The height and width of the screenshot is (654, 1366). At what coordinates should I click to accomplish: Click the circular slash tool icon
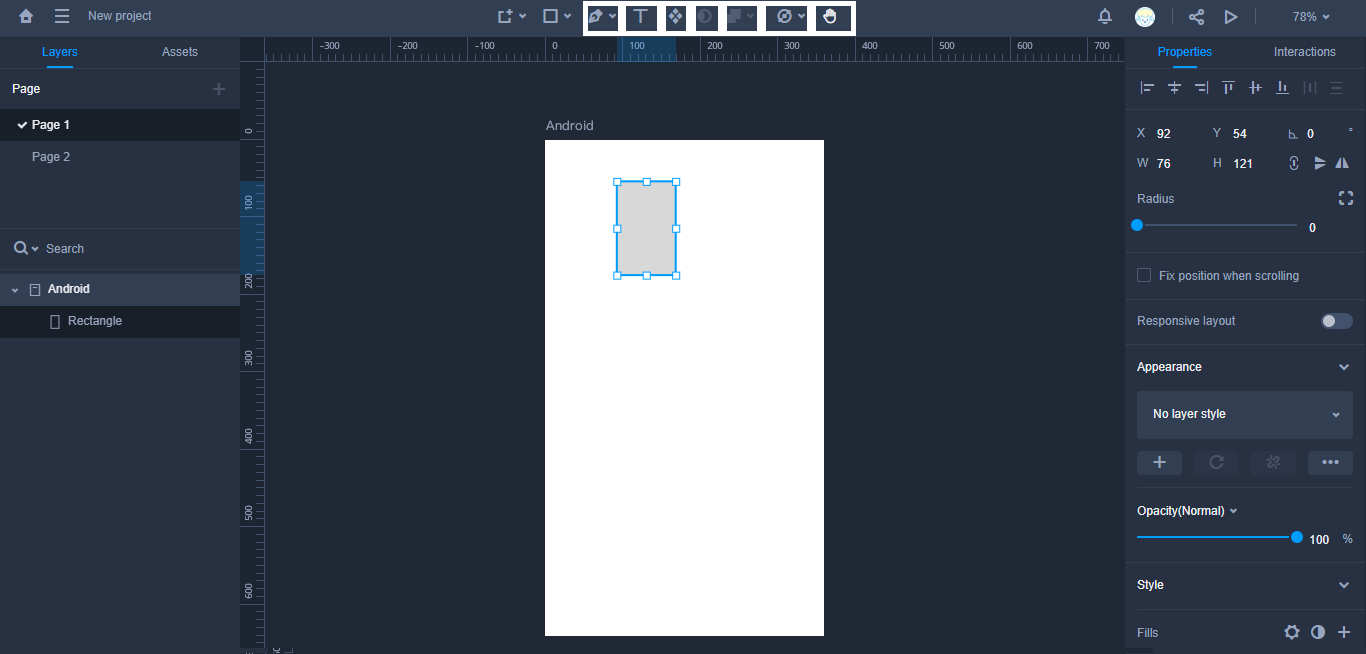click(x=785, y=17)
